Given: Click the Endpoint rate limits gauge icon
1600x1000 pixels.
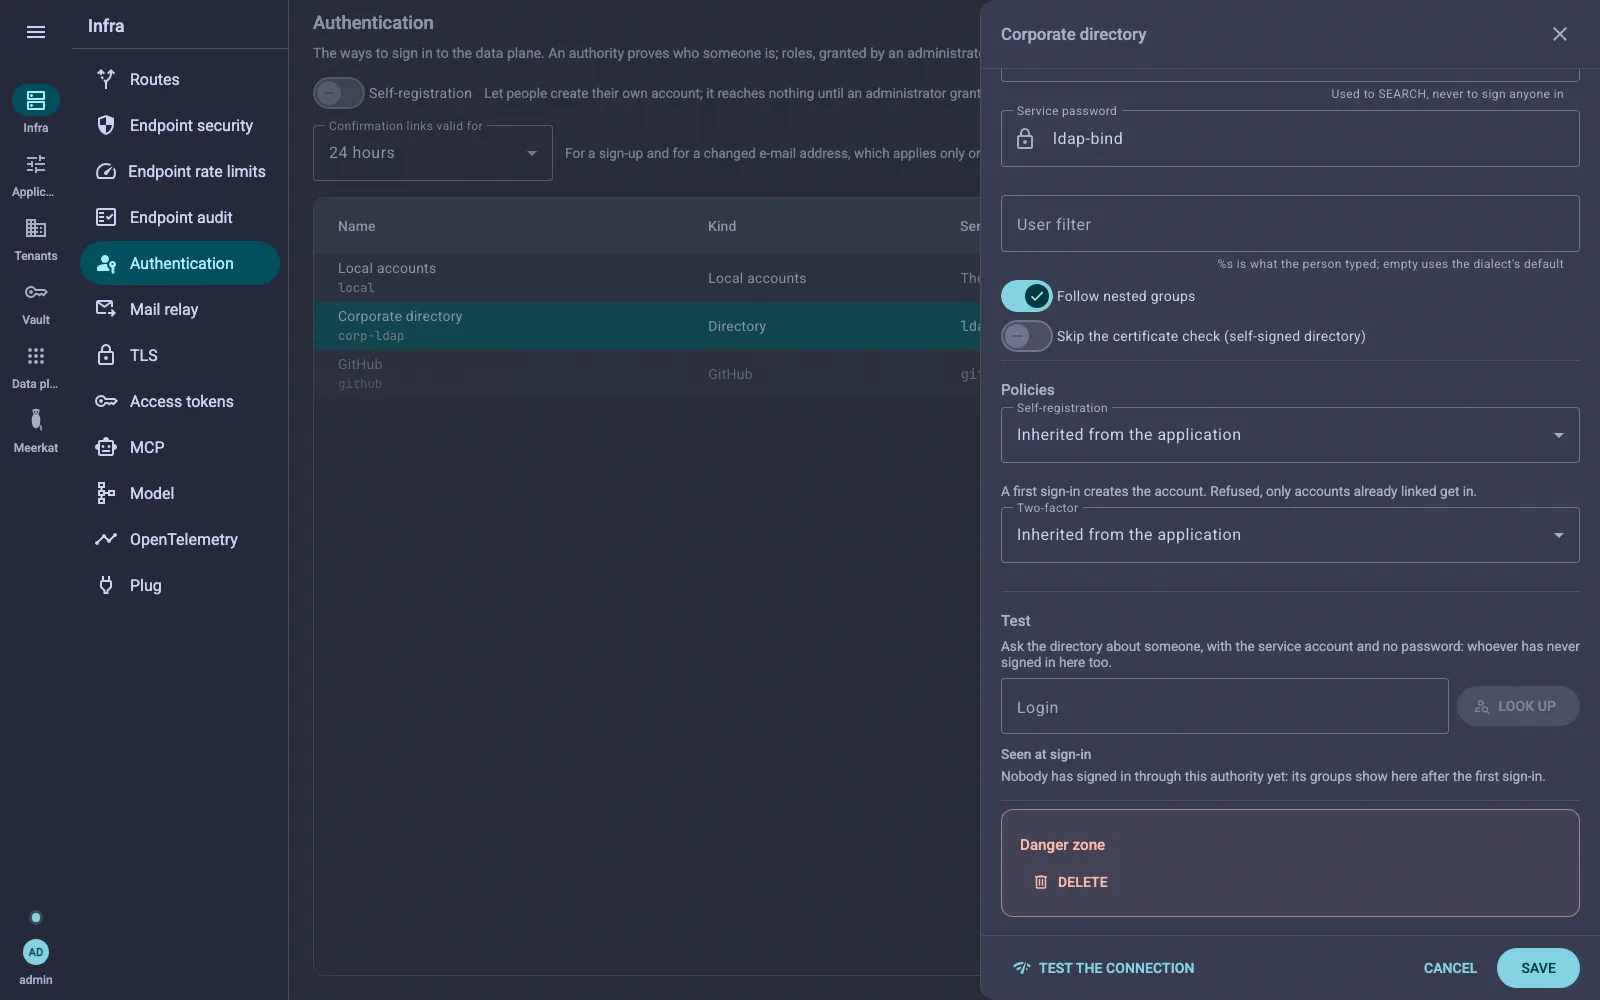Looking at the screenshot, I should [x=106, y=171].
